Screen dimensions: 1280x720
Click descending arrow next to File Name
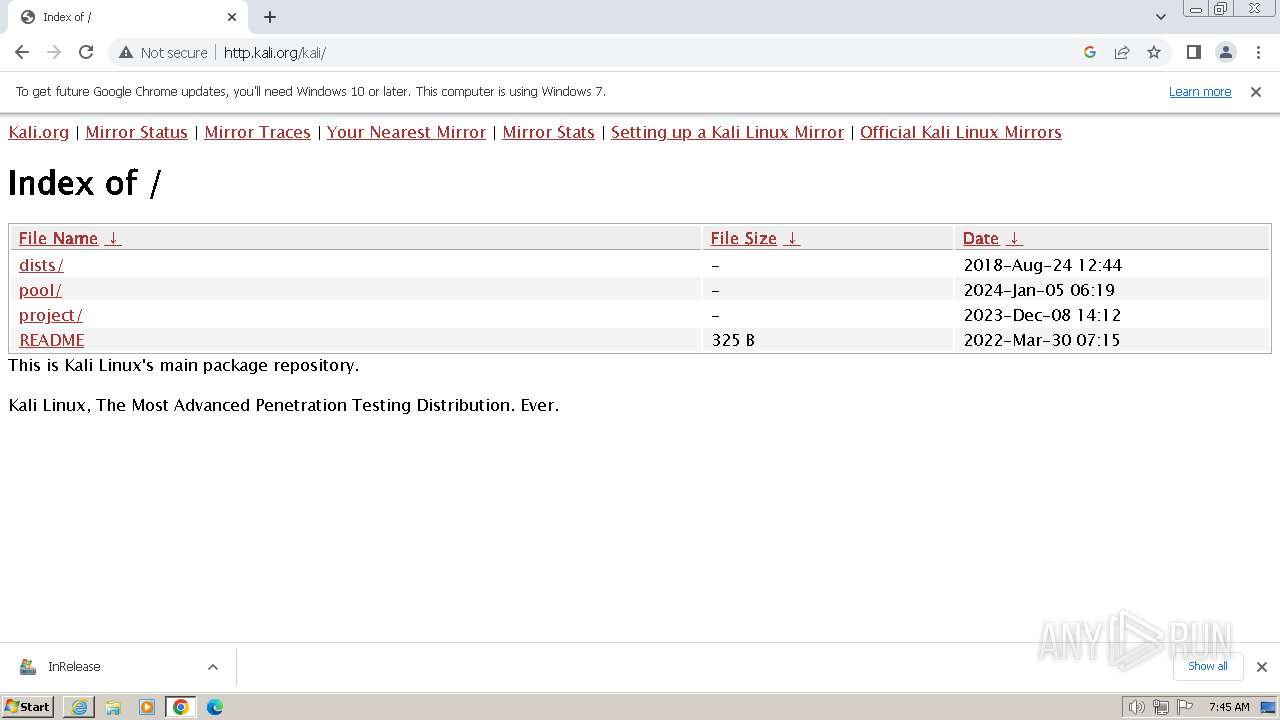coord(113,238)
